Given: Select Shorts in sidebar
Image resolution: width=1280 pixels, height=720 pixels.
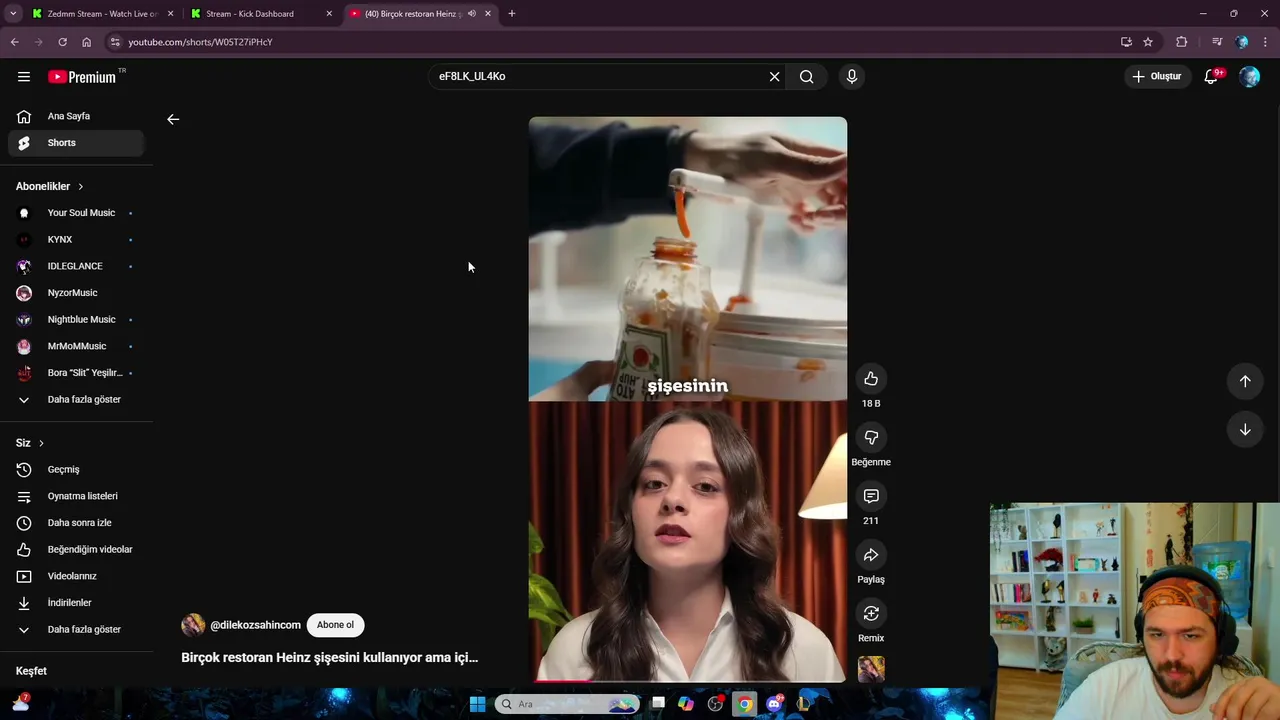Looking at the screenshot, I should pyautogui.click(x=76, y=143).
